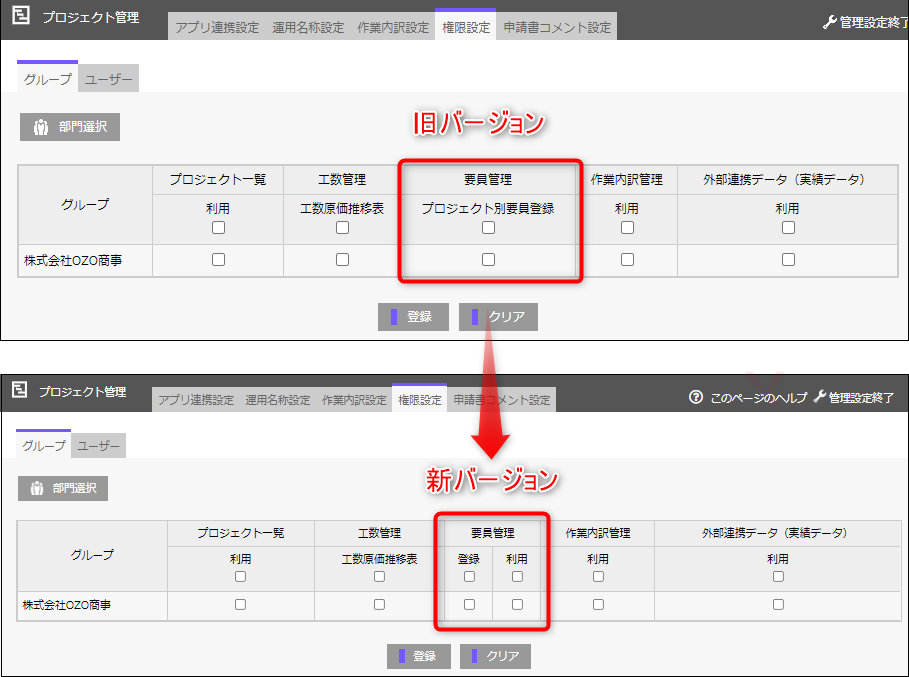Enable the 登録 header checkbox under 要員管理
The image size is (909, 677).
(x=469, y=576)
